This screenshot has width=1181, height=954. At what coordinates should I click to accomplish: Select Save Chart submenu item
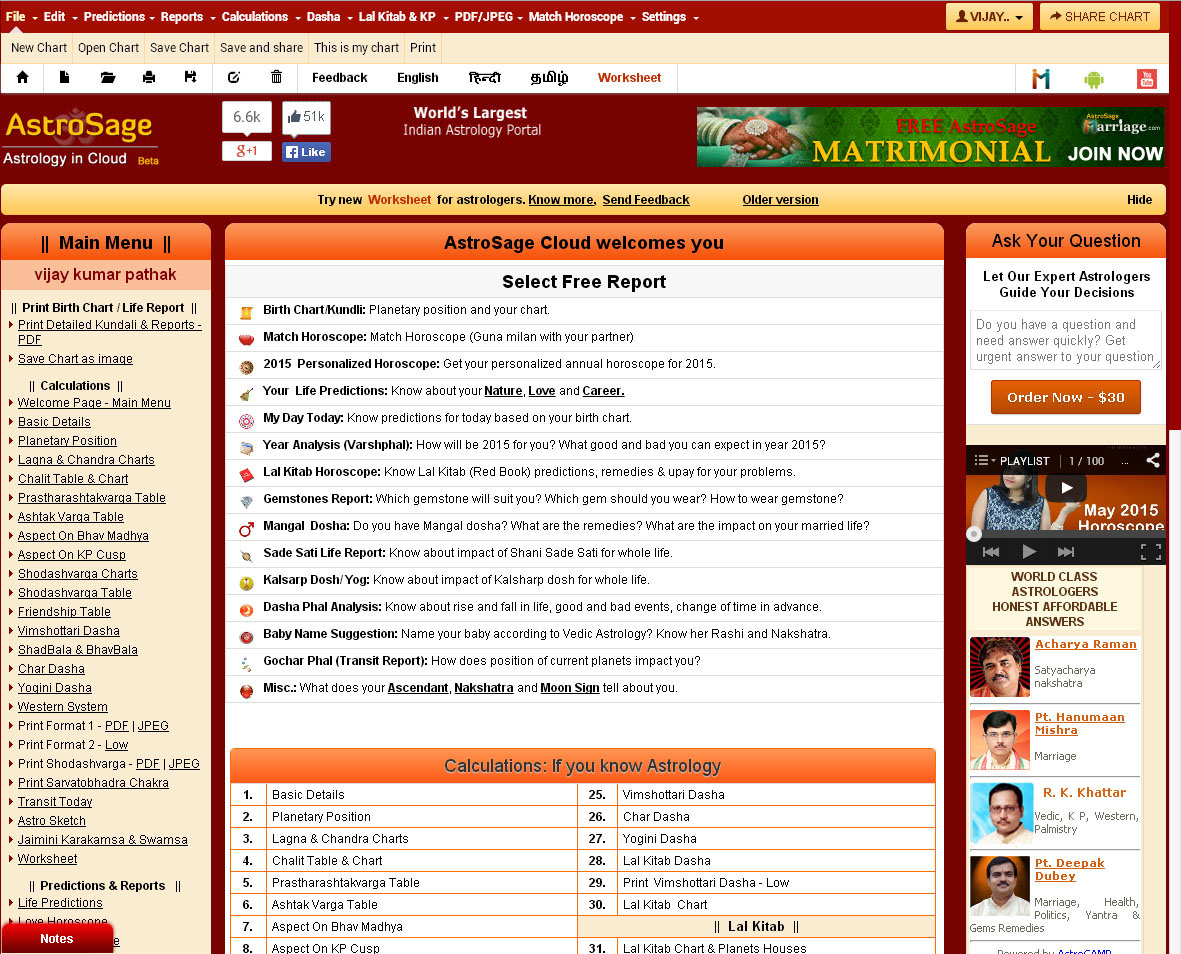(179, 47)
